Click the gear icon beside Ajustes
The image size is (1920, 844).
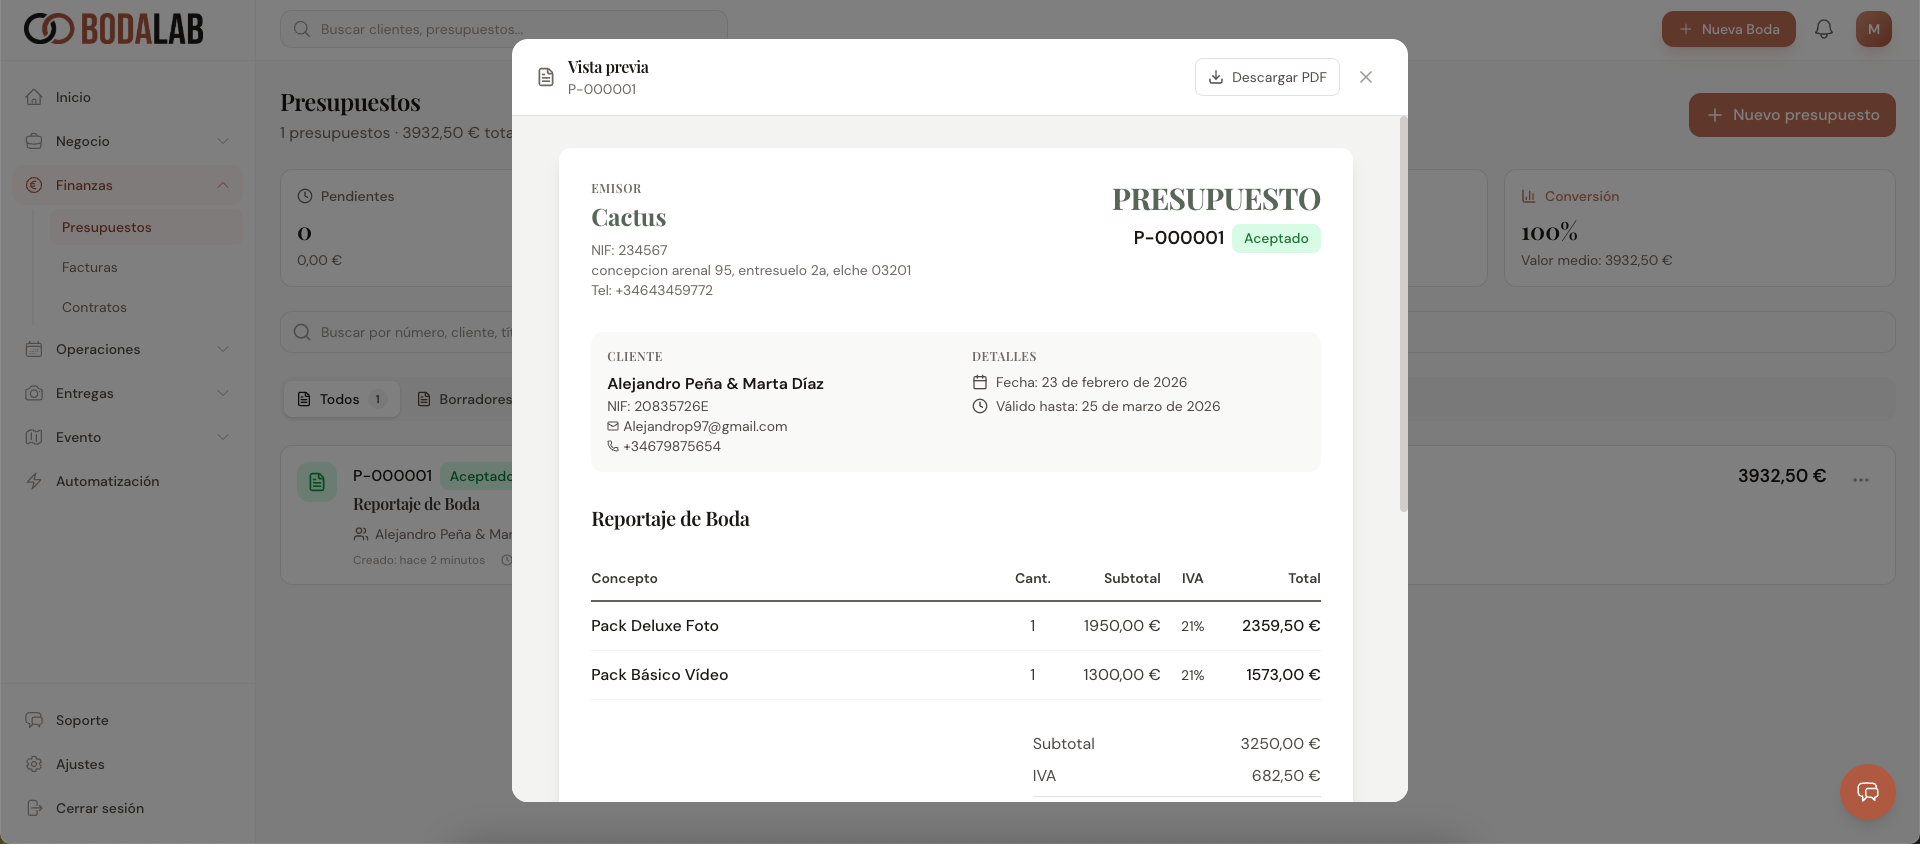[34, 764]
